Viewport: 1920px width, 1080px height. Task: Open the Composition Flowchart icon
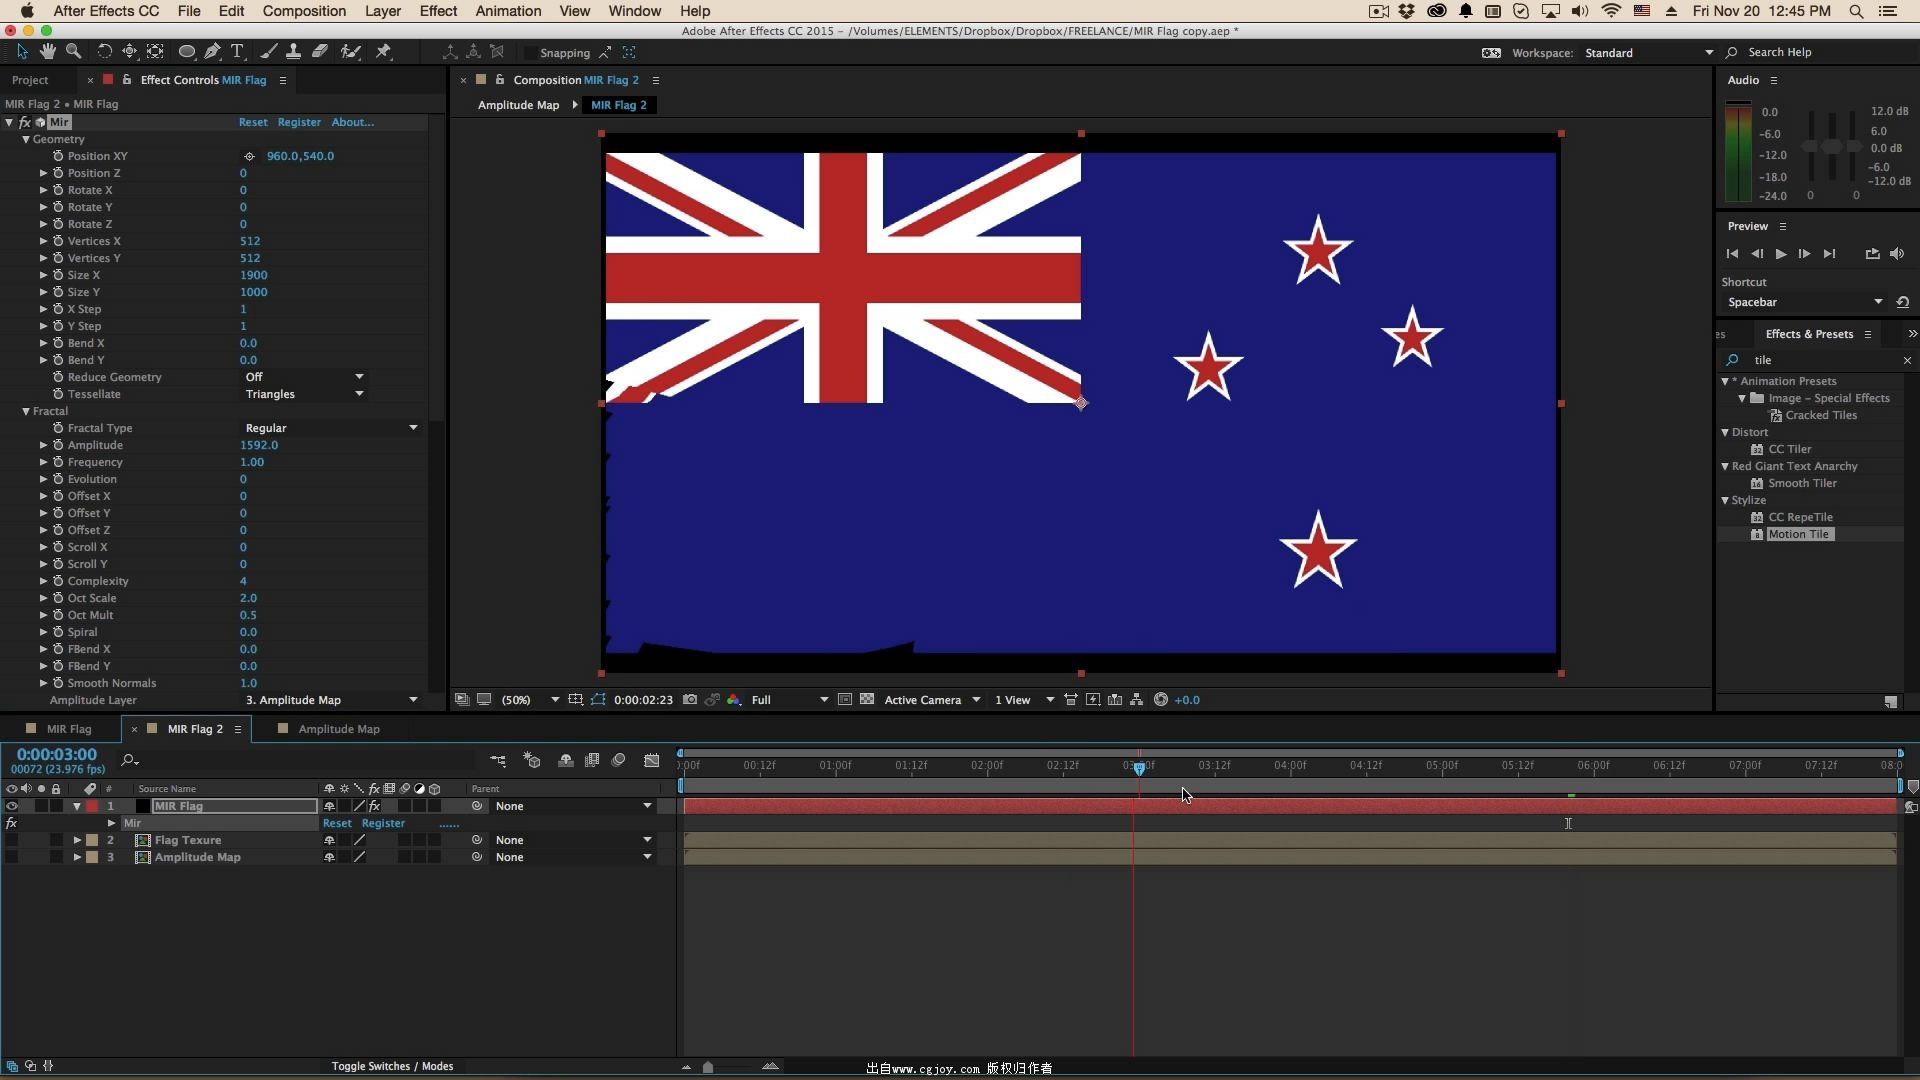tap(1137, 700)
